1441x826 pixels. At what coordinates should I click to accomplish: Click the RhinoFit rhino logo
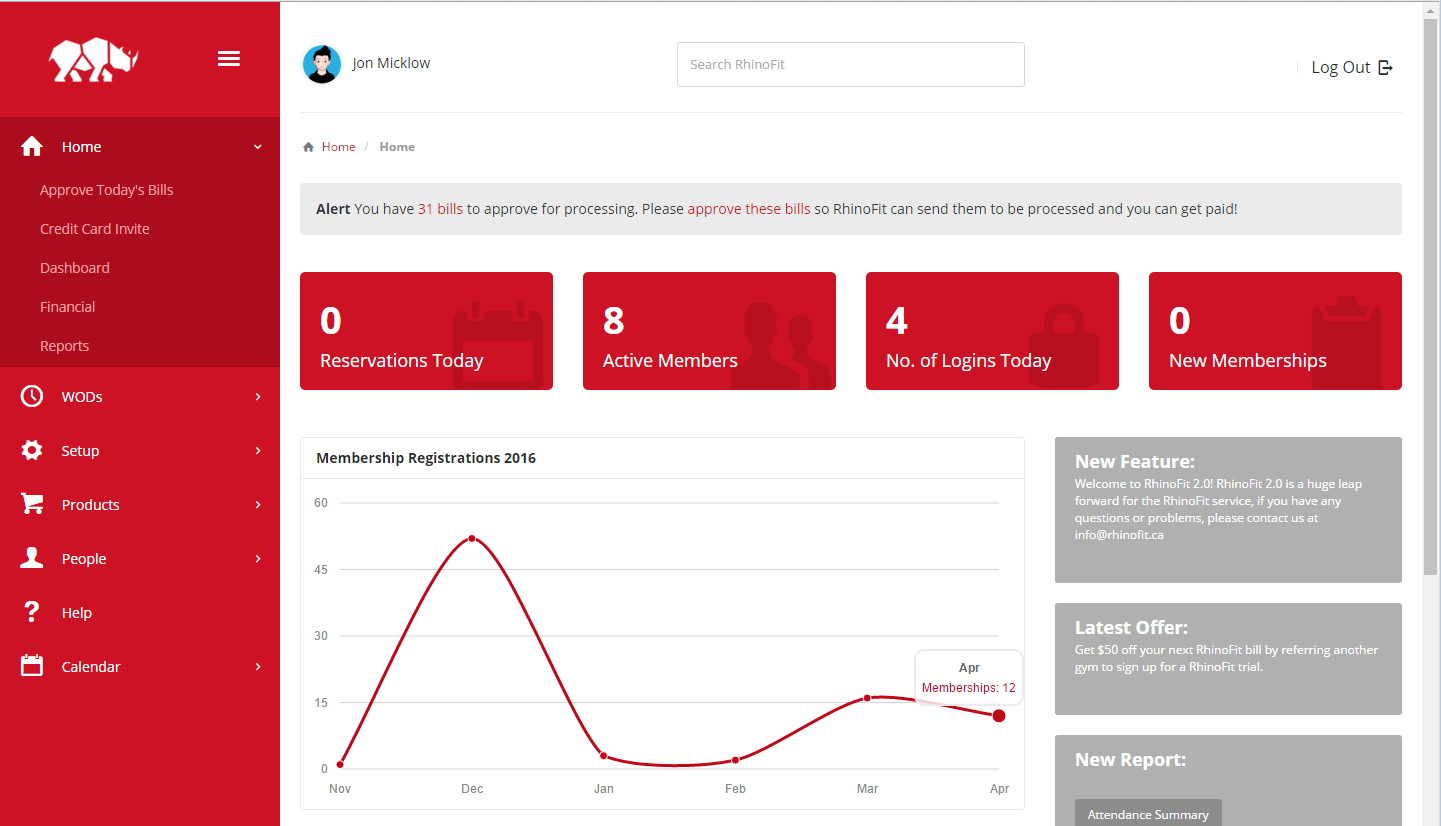(93, 60)
